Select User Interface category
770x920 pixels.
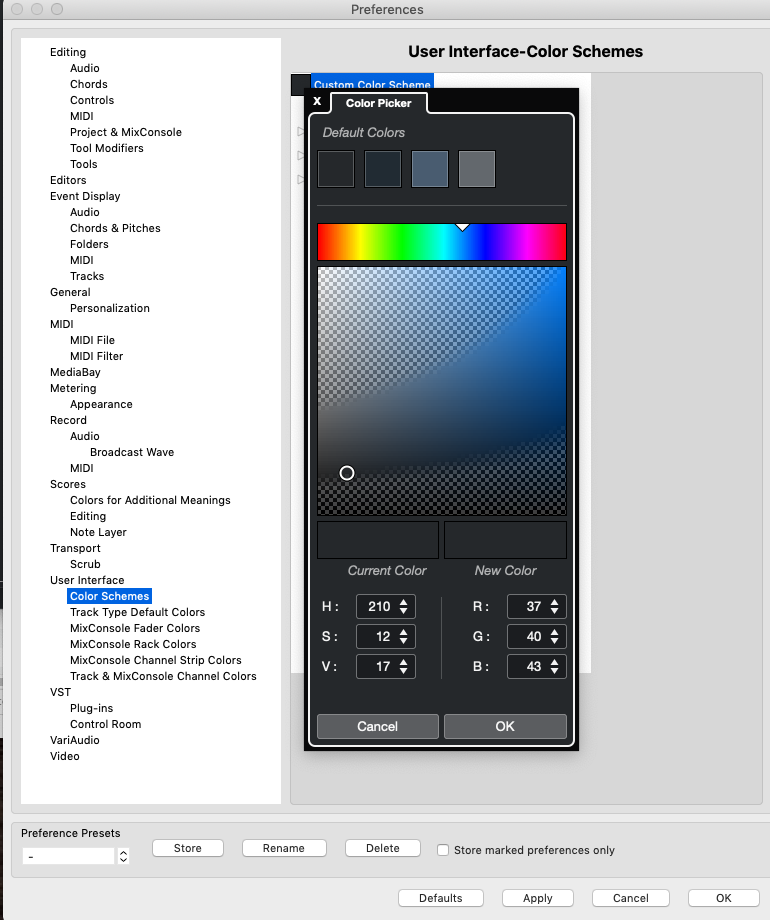(87, 580)
